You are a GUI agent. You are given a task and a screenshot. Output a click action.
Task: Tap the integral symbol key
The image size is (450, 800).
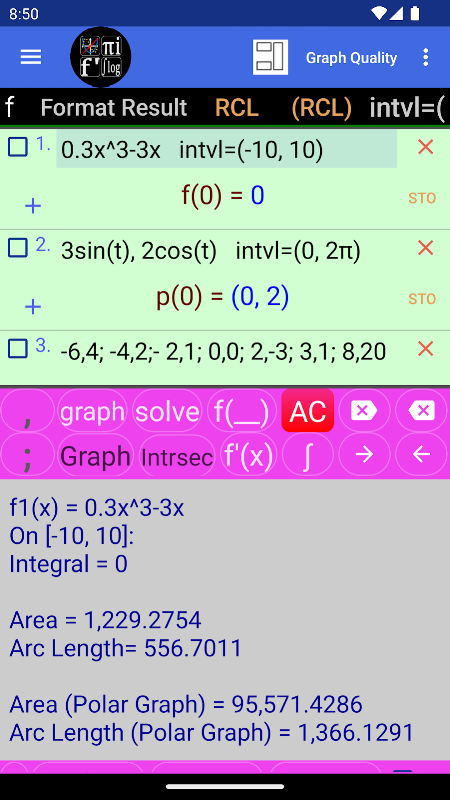pyautogui.click(x=308, y=454)
